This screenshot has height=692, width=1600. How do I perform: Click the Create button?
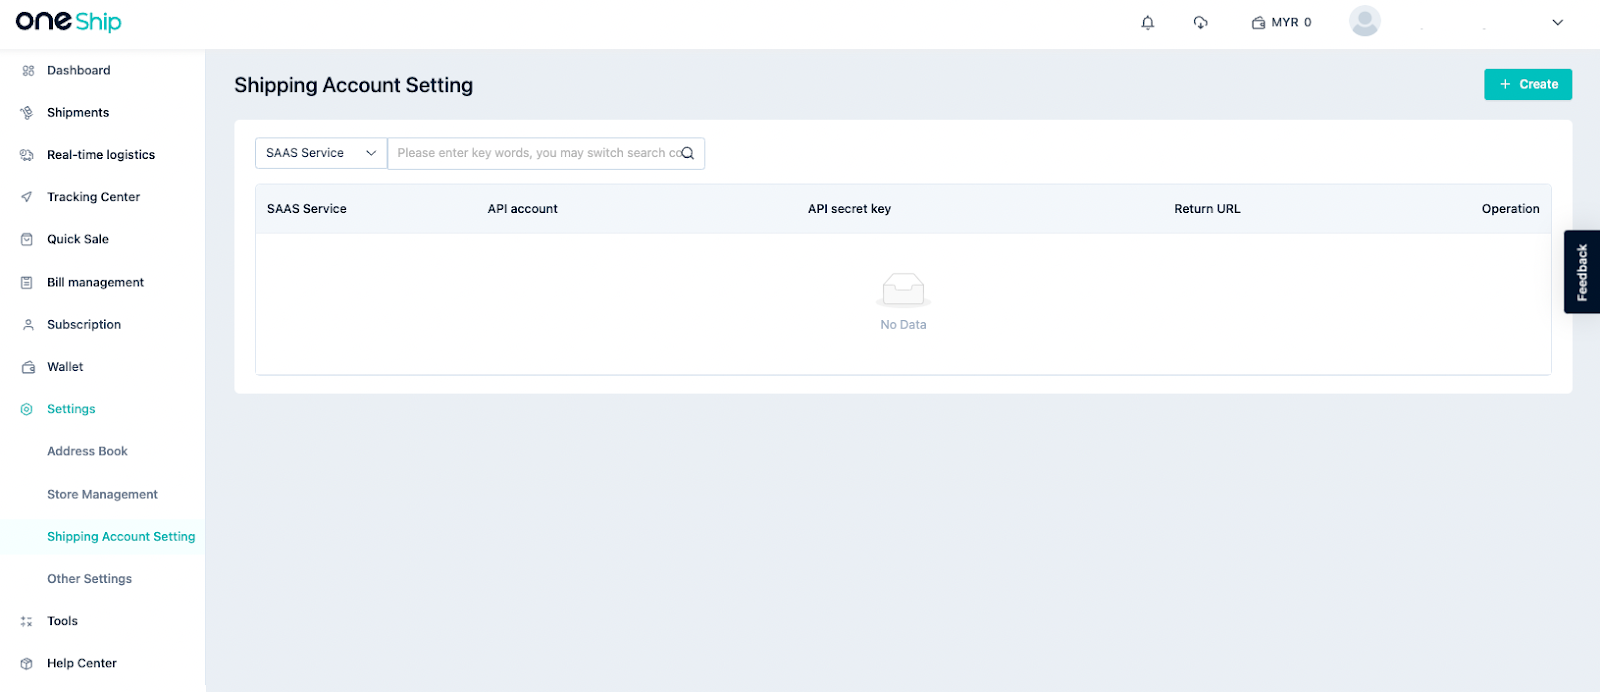[1528, 85]
